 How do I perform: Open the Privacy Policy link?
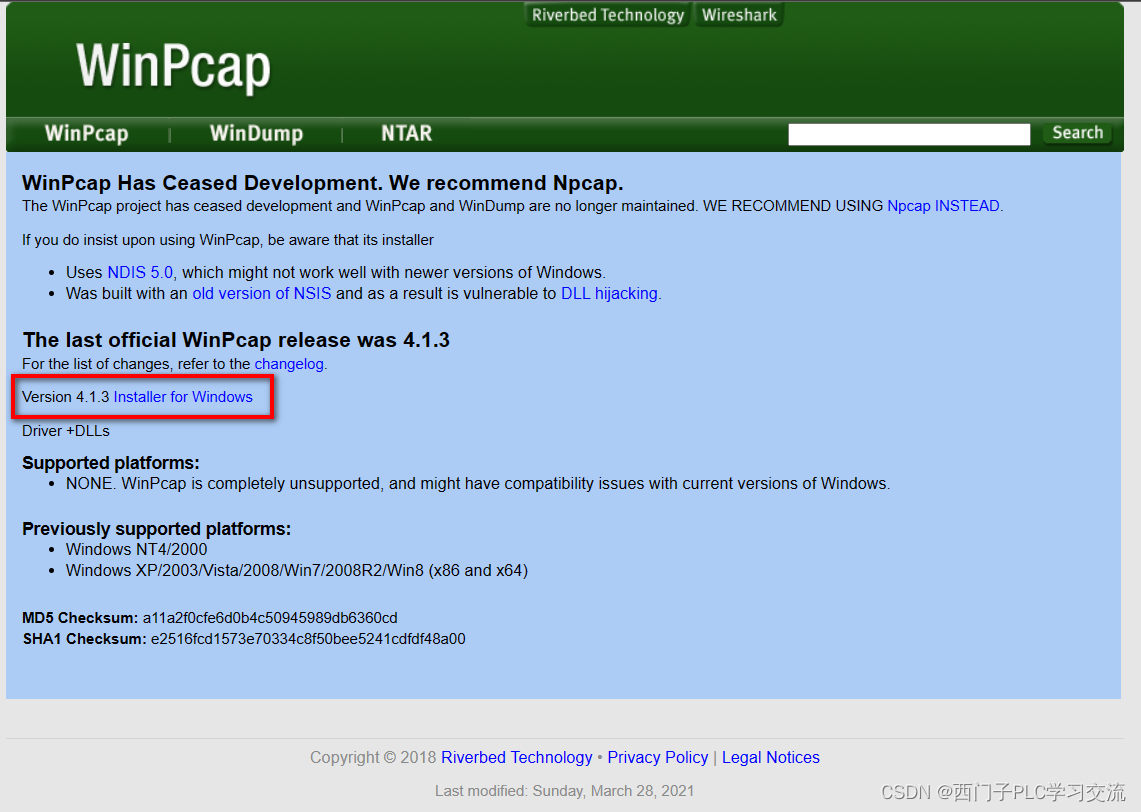click(658, 757)
